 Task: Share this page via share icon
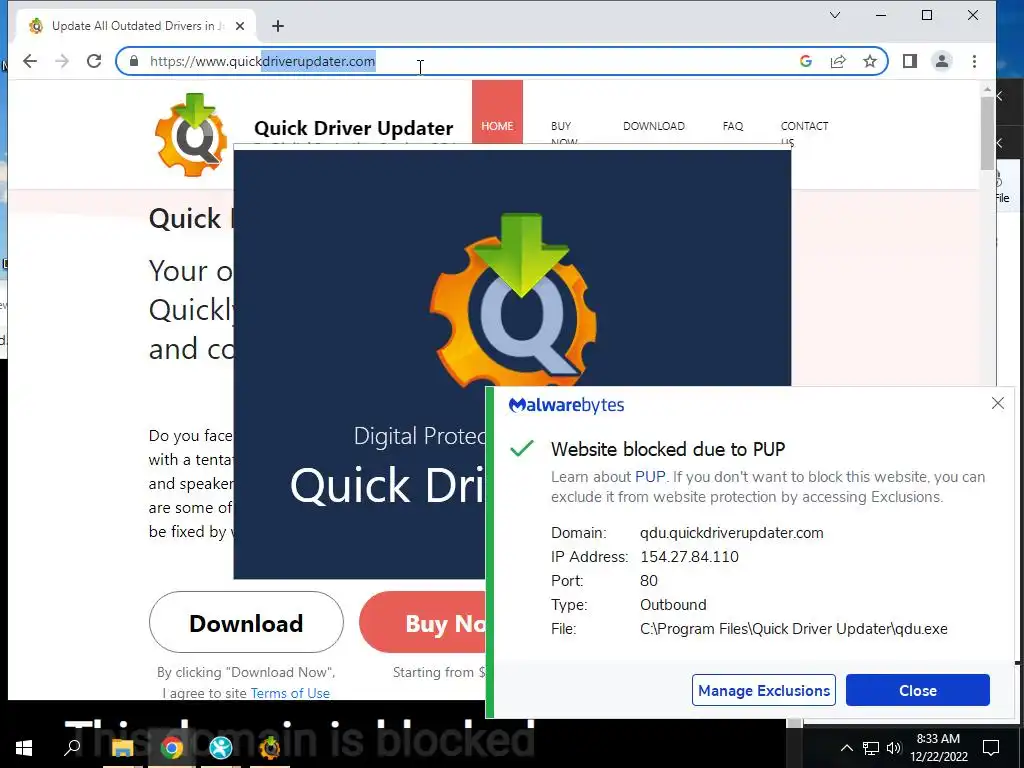click(x=838, y=61)
